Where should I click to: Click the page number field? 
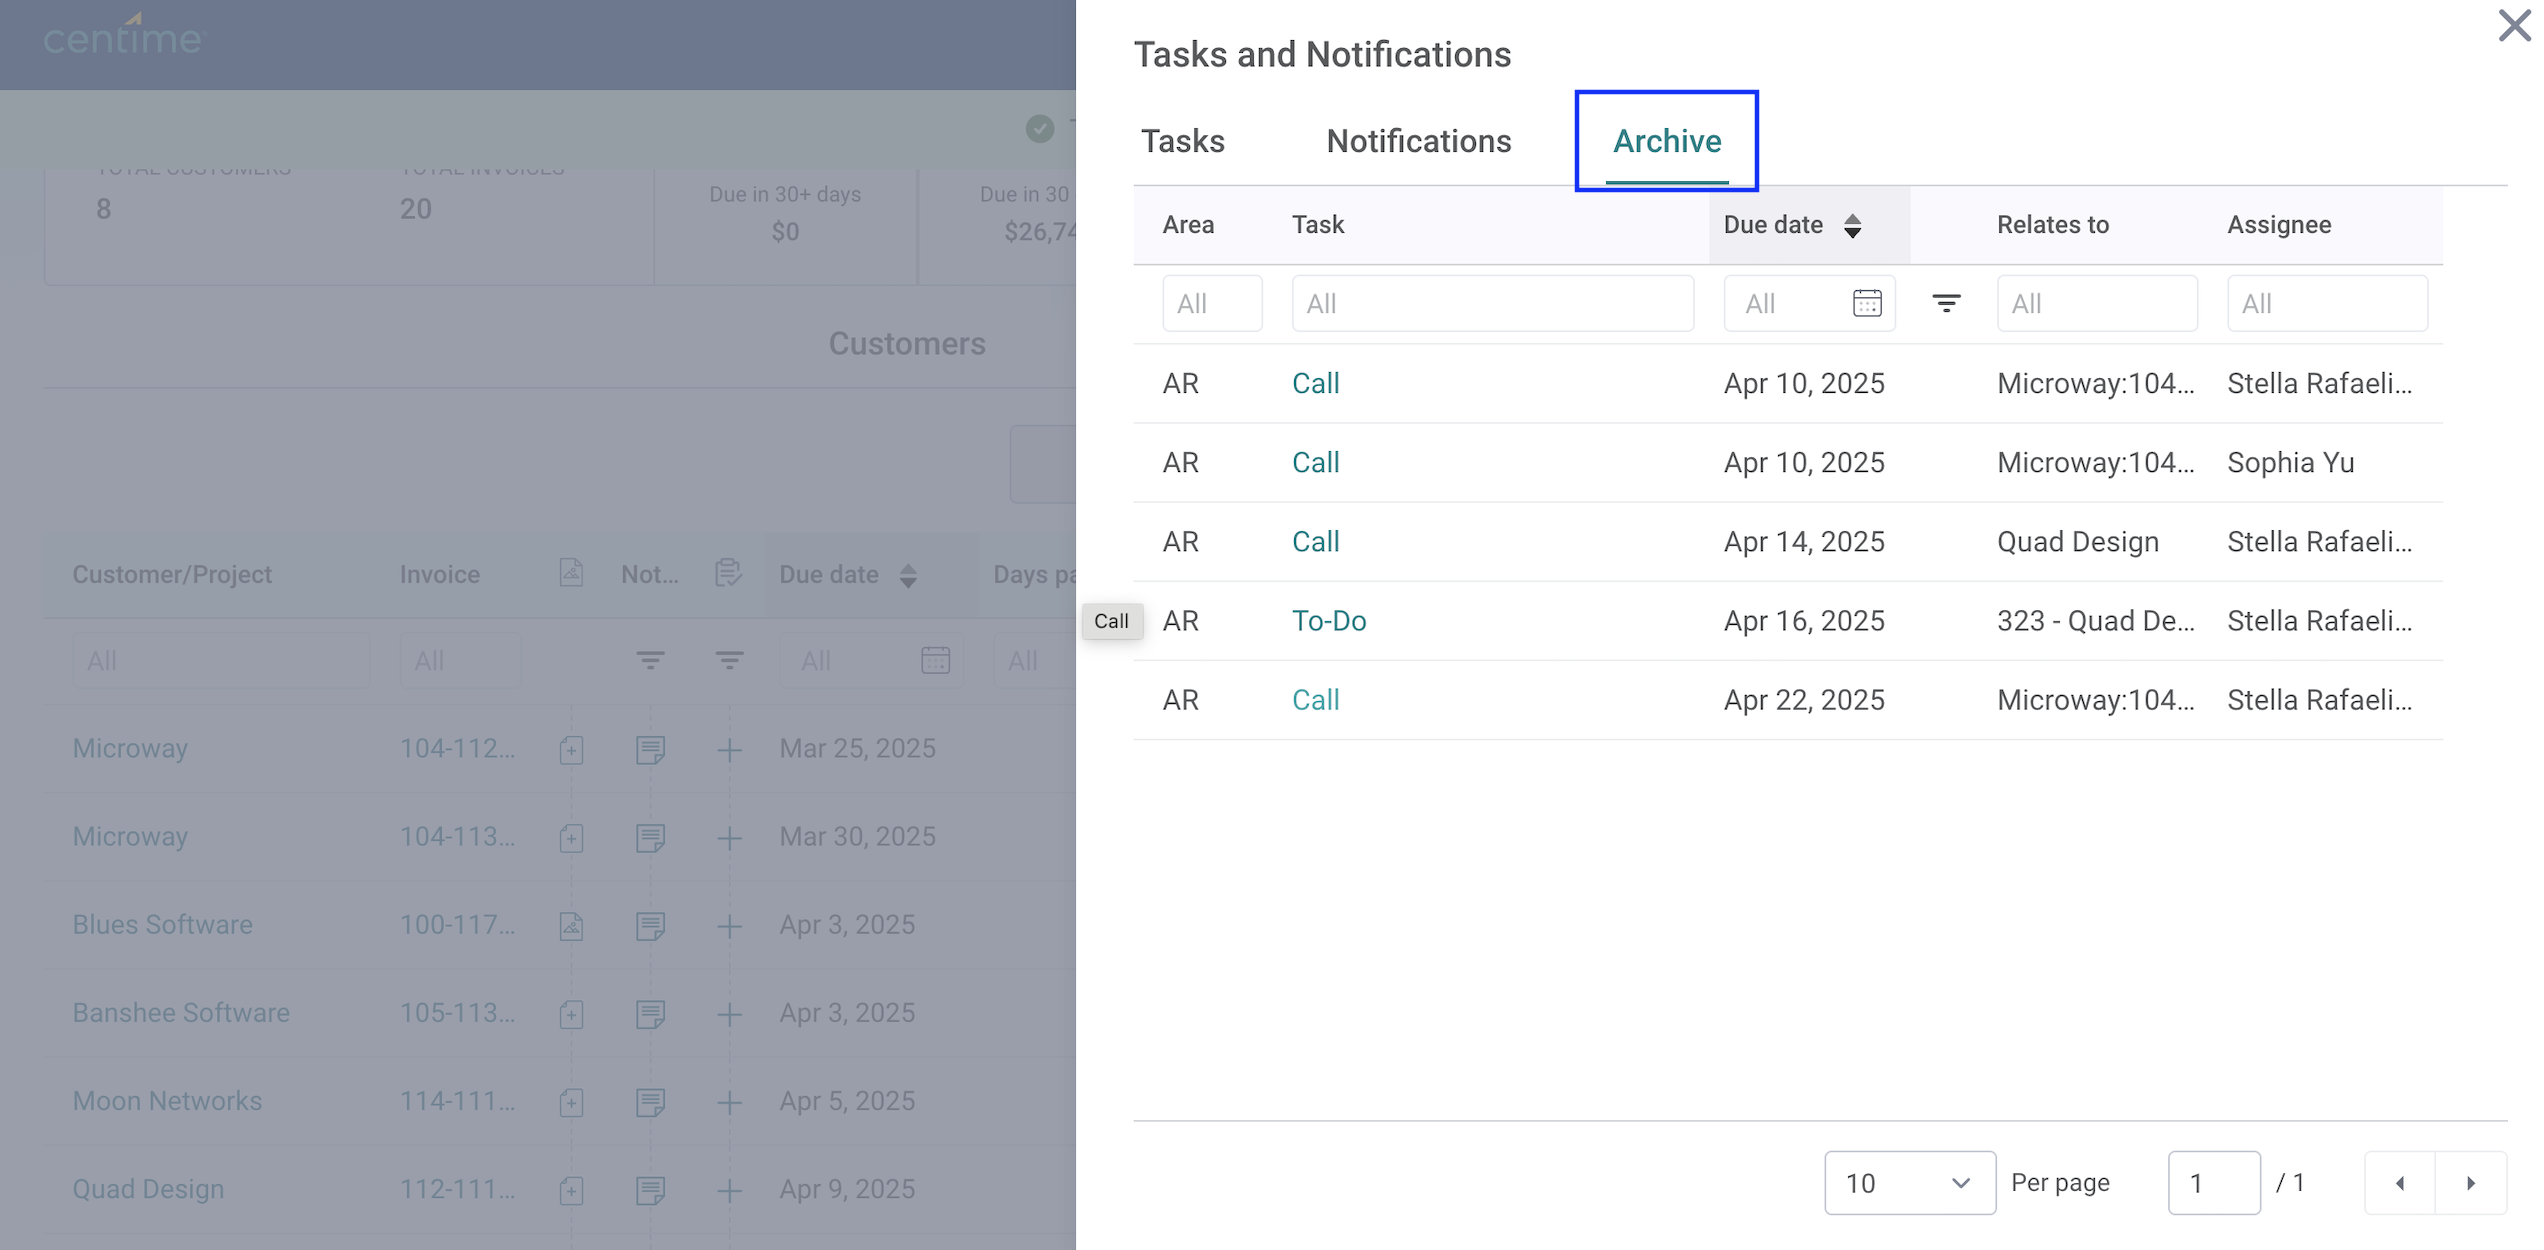coord(2214,1183)
